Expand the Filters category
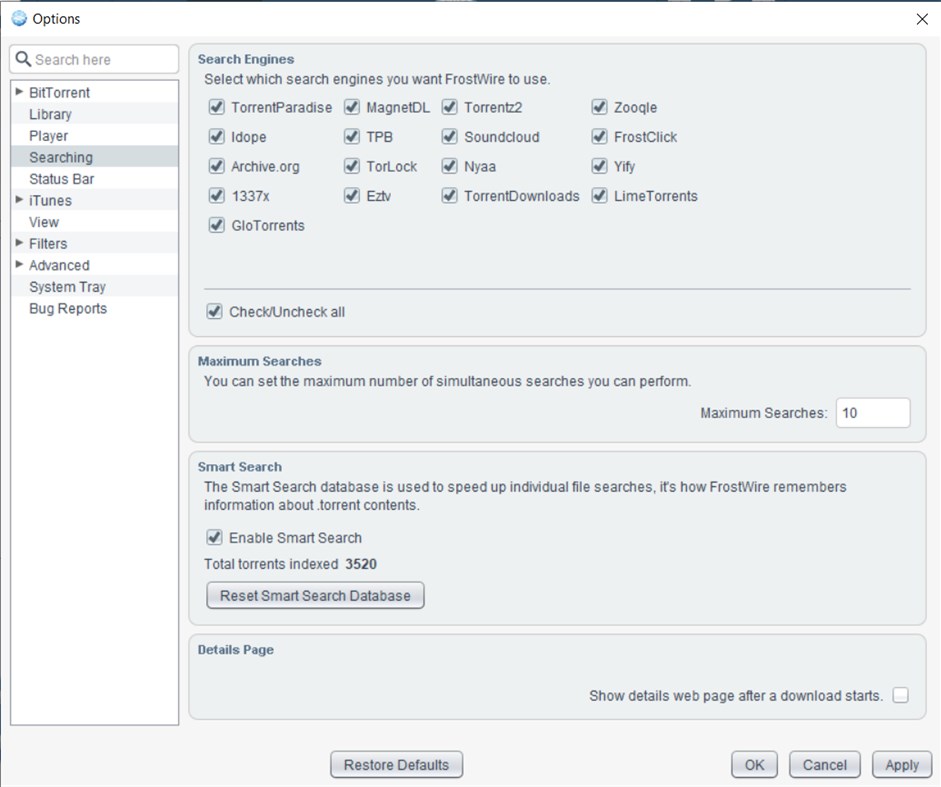Viewport: 941px width, 787px height. coord(18,243)
